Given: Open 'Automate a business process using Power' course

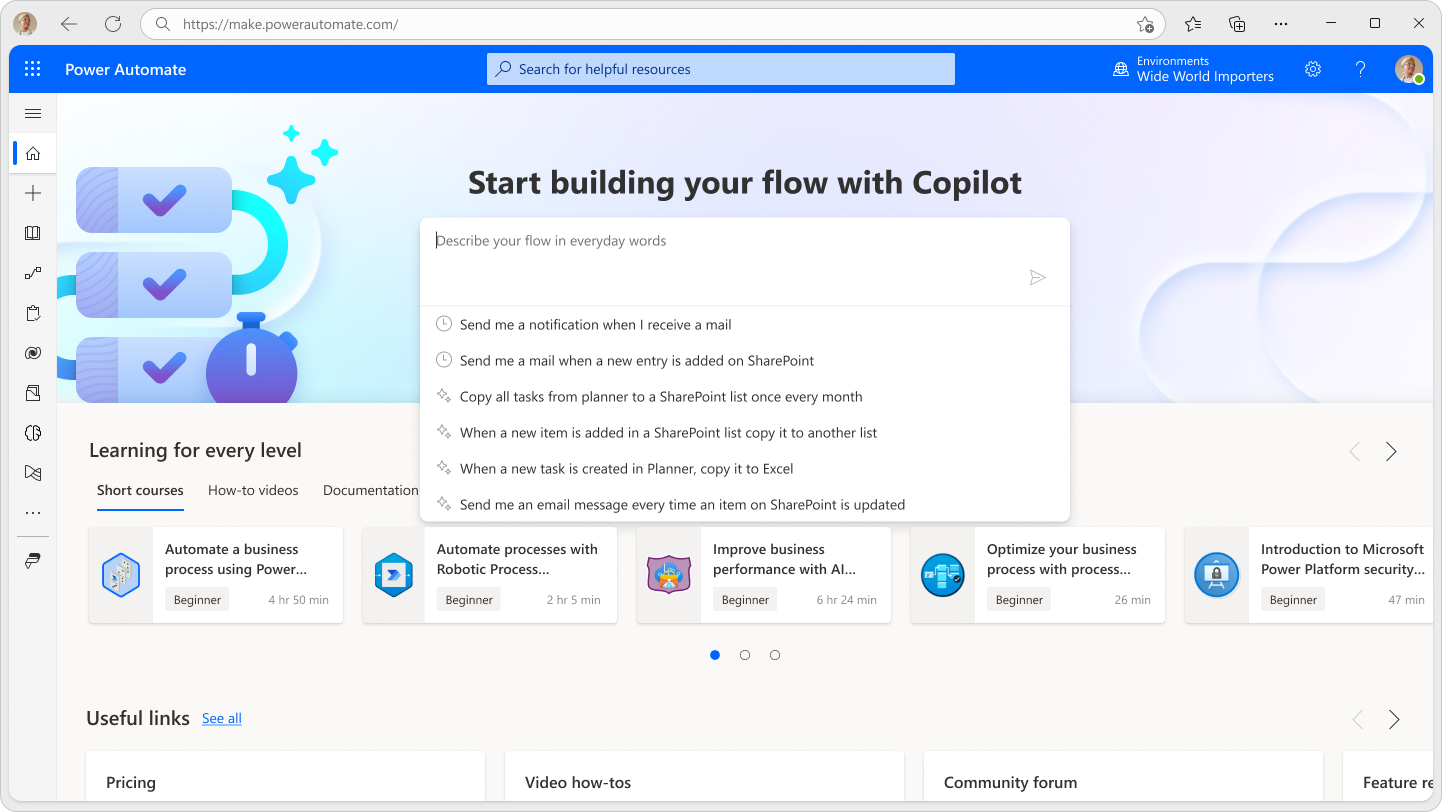Looking at the screenshot, I should [216, 575].
